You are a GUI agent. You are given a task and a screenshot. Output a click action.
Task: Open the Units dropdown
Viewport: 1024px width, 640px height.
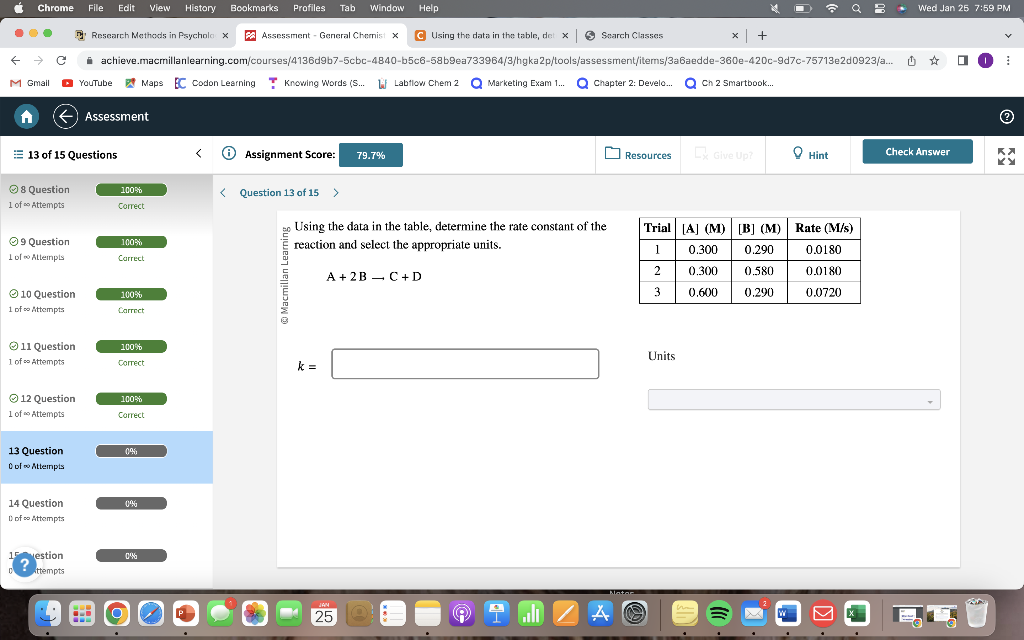tap(794, 400)
